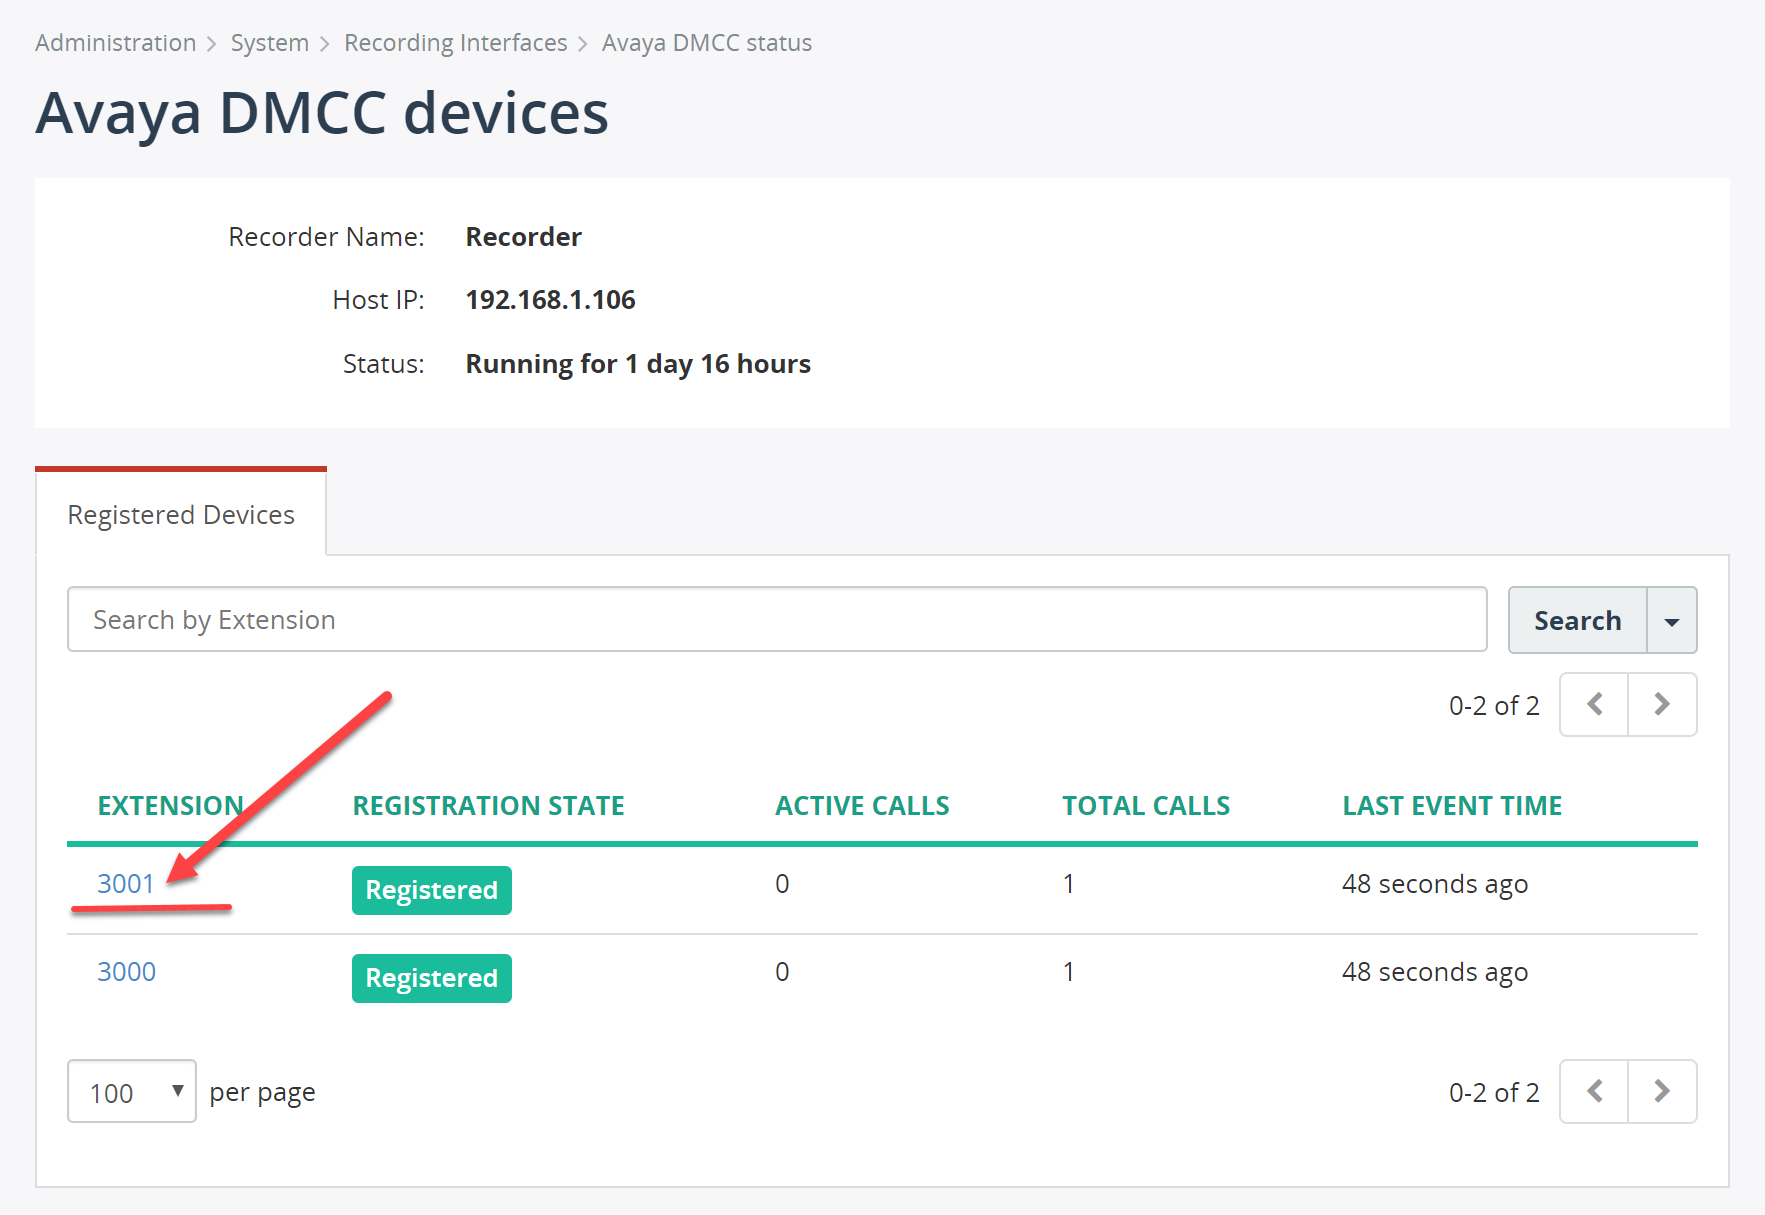Sort by TOTAL CALLS column header

click(1146, 806)
